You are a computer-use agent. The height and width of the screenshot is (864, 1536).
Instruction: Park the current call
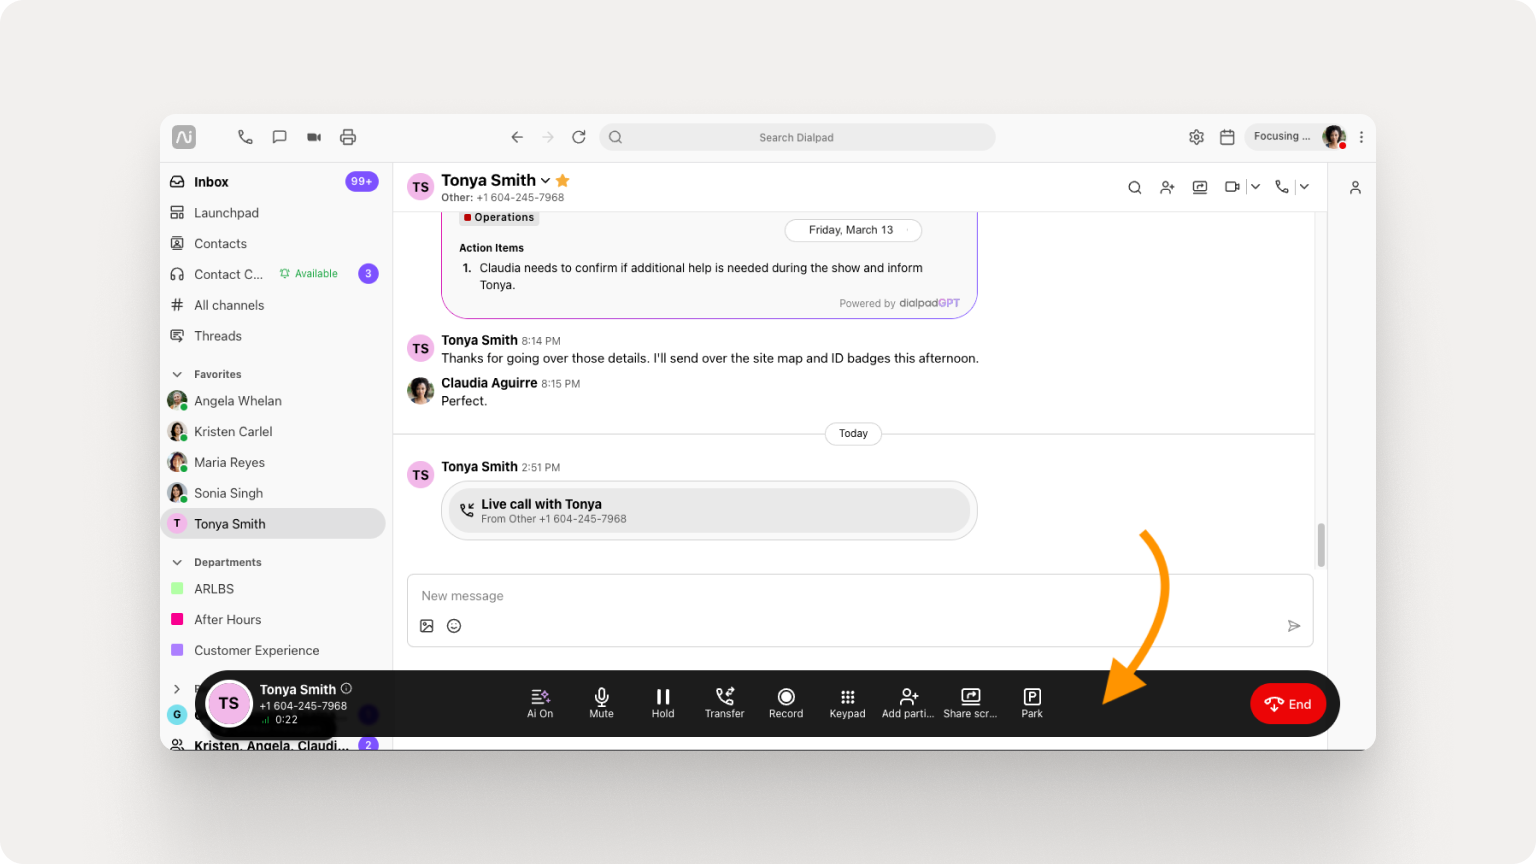1031,703
